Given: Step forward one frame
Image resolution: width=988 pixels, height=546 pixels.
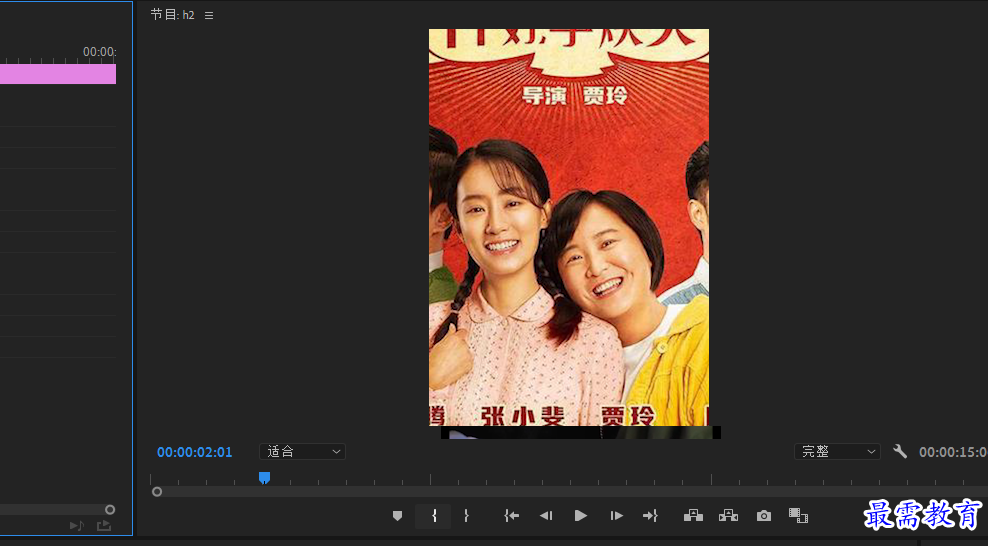Looking at the screenshot, I should (616, 516).
